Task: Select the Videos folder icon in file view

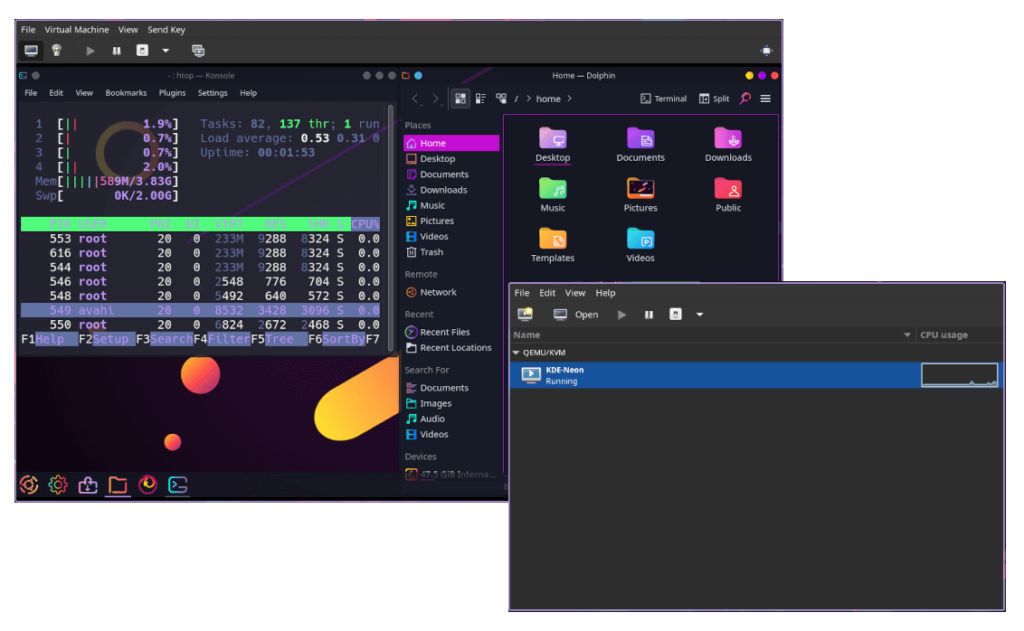Action: click(640, 245)
